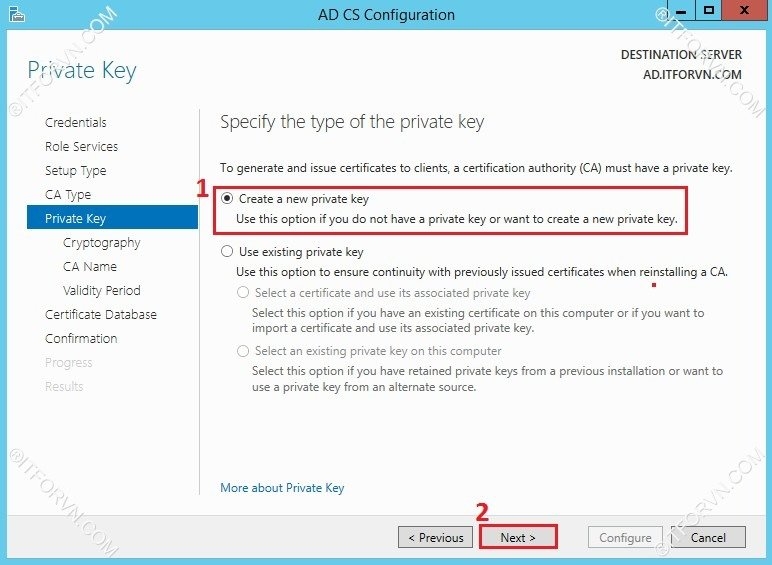Go to the Credentials step in sidebar

pos(76,122)
